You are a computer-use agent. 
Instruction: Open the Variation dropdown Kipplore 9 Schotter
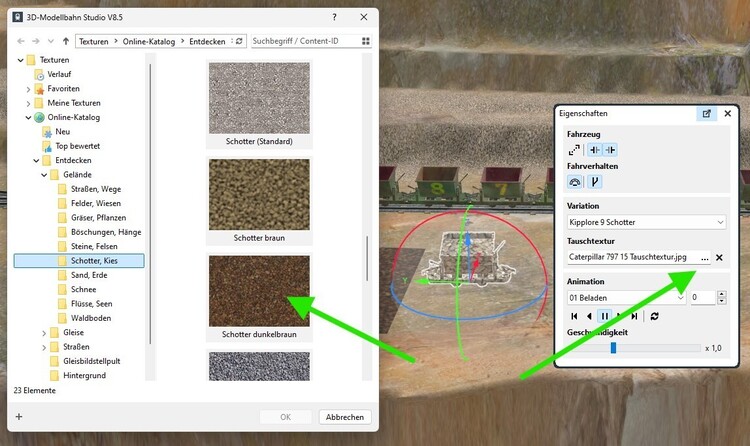(x=646, y=222)
